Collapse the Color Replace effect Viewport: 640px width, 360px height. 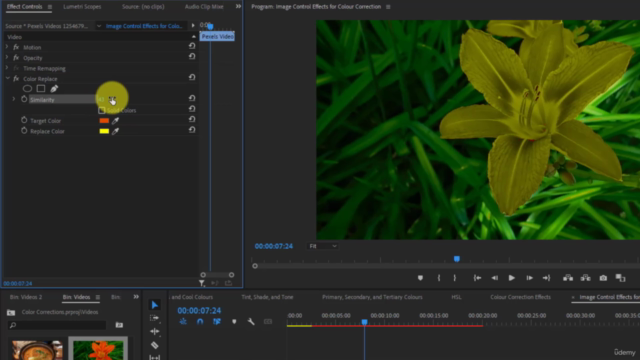point(7,78)
